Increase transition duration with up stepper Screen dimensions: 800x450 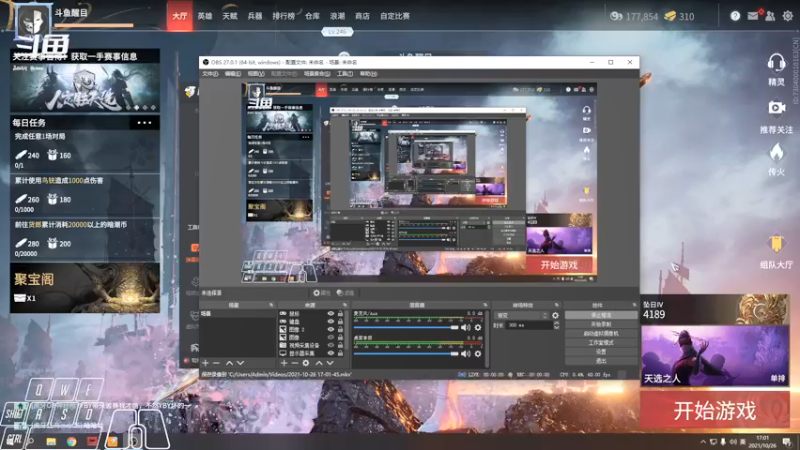pos(557,323)
